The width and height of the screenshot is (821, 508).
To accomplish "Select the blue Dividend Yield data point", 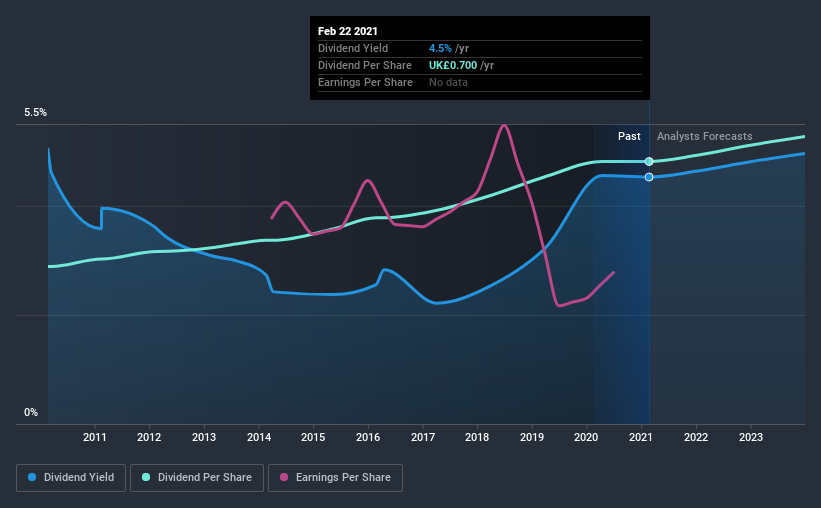I will [x=649, y=177].
